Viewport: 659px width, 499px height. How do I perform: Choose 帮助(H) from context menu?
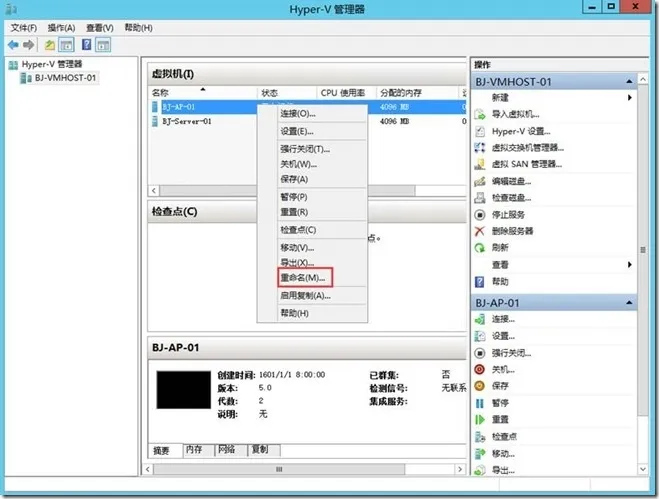tap(311, 313)
